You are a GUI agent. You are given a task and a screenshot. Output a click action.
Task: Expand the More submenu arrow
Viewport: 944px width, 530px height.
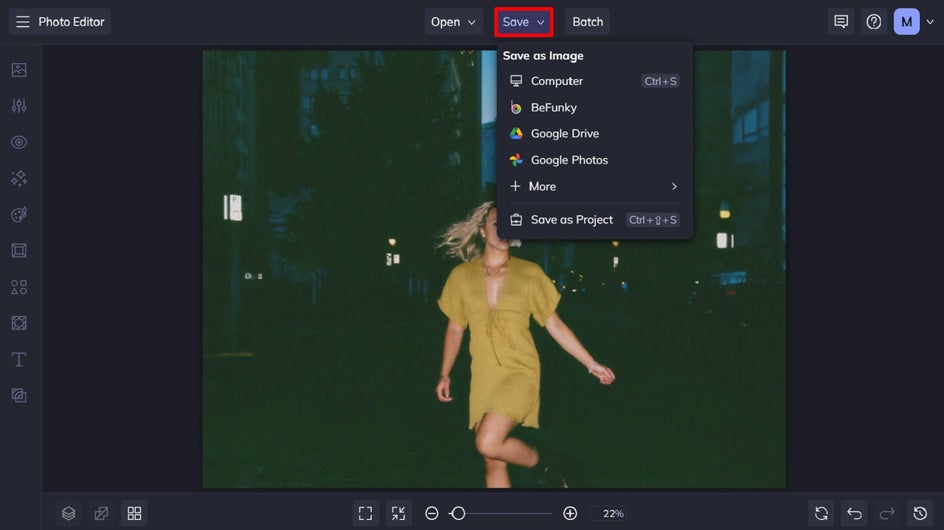pos(674,187)
